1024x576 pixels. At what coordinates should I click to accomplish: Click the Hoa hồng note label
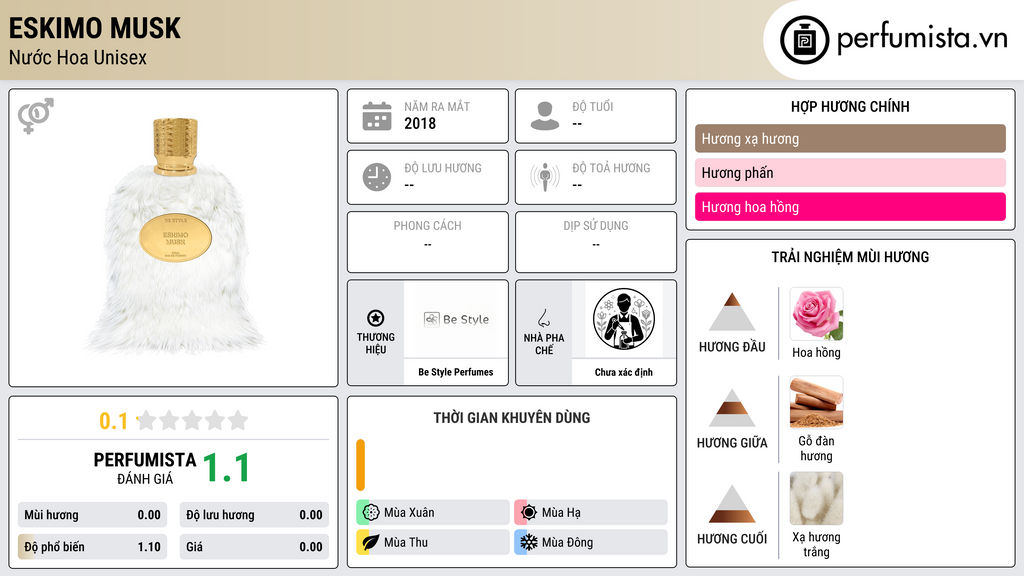pyautogui.click(x=816, y=353)
